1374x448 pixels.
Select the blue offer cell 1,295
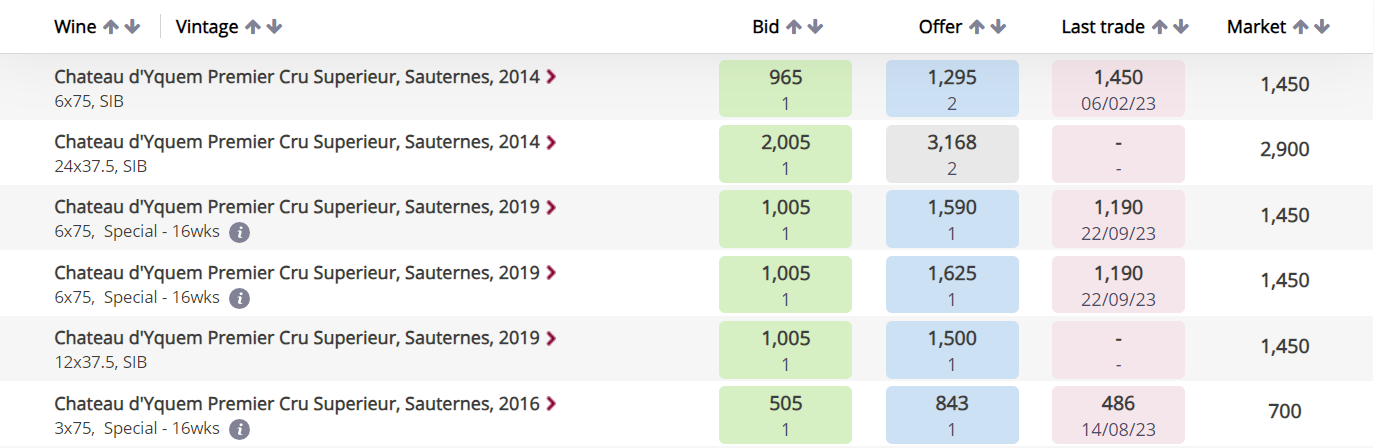pyautogui.click(x=952, y=88)
